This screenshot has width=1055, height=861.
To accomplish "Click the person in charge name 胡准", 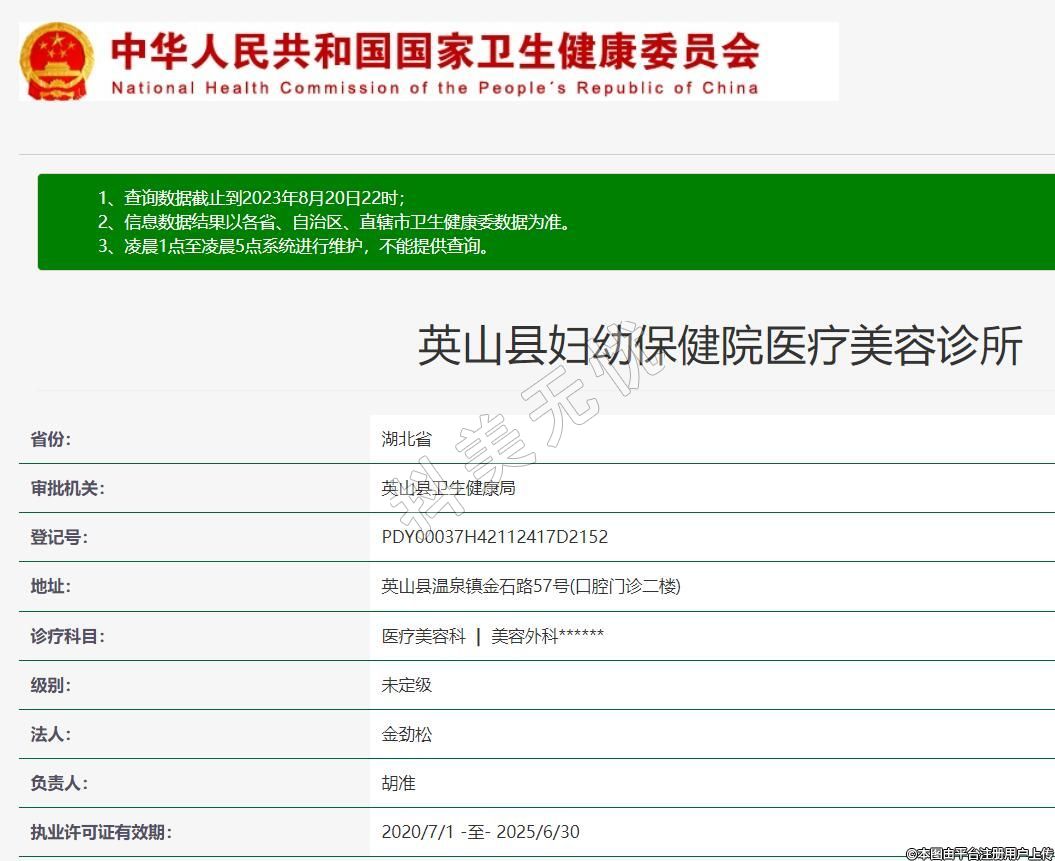I will 398,783.
